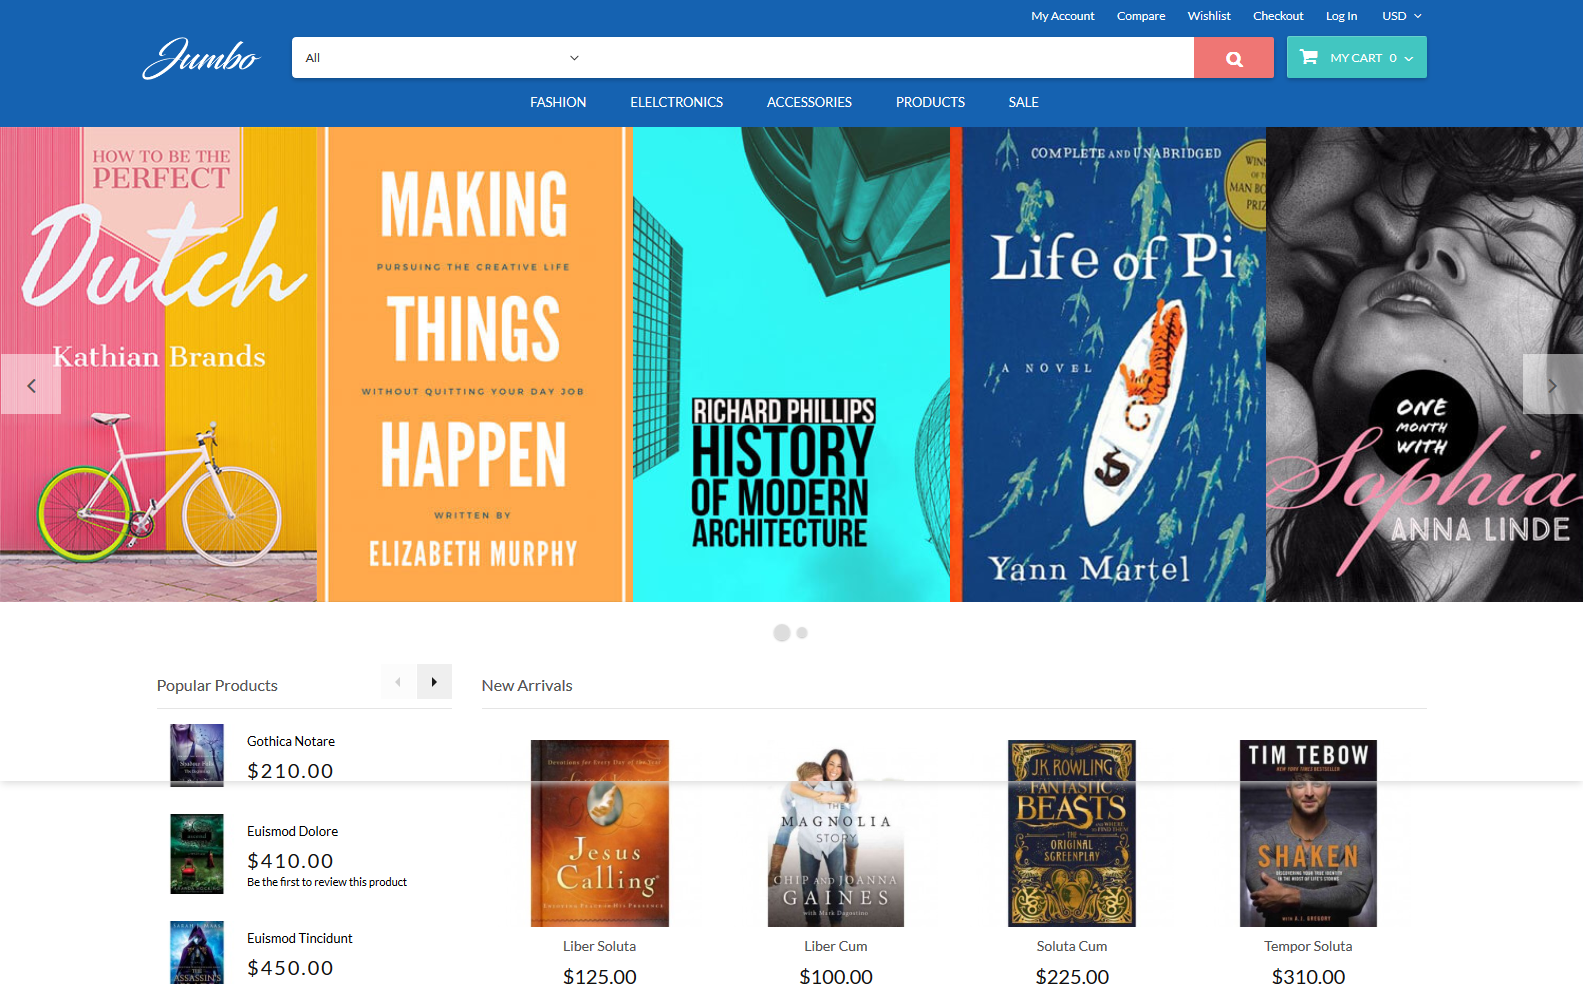Open the Gothica Notare product thumbnail
Image resolution: width=1583 pixels, height=984 pixels.
coord(197,755)
